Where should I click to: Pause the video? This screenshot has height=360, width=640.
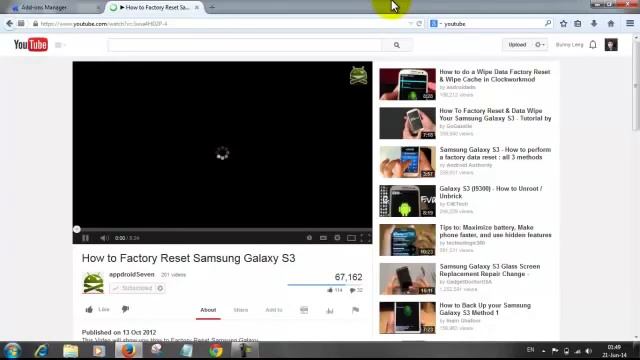pyautogui.click(x=85, y=238)
